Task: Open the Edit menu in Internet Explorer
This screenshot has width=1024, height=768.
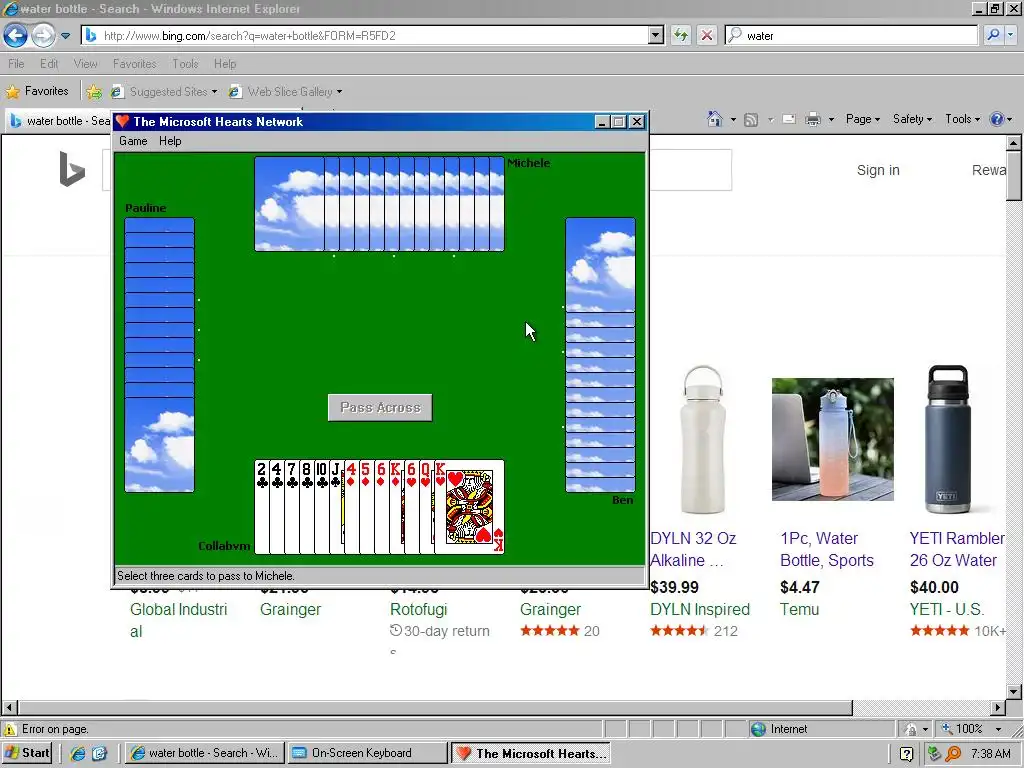Action: point(49,63)
